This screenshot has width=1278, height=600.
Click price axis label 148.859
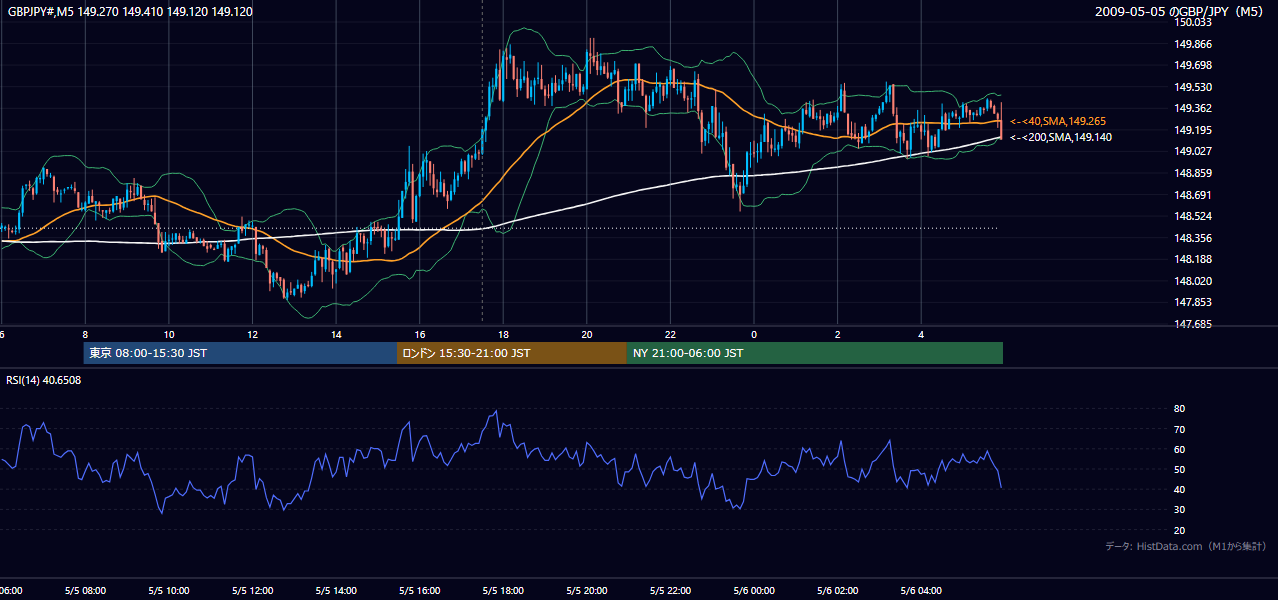(x=1193, y=173)
